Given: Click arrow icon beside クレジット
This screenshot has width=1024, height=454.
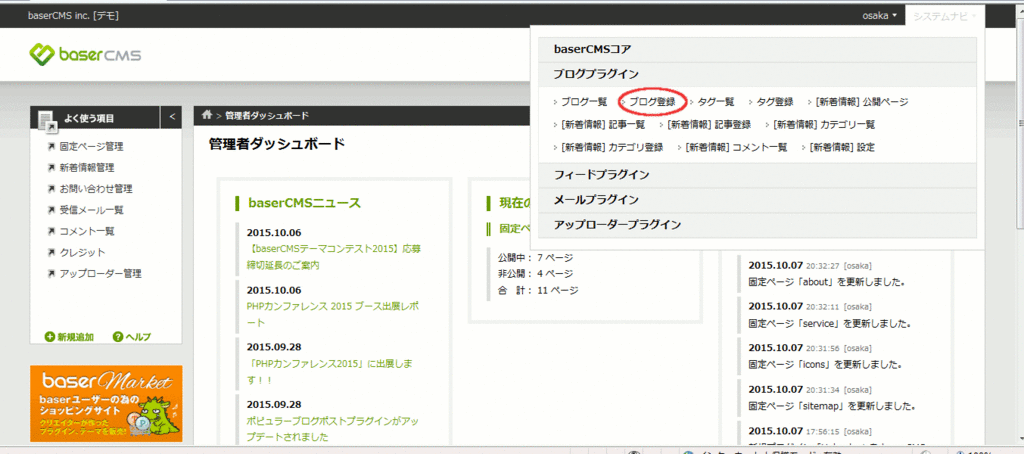Looking at the screenshot, I should coord(52,252).
